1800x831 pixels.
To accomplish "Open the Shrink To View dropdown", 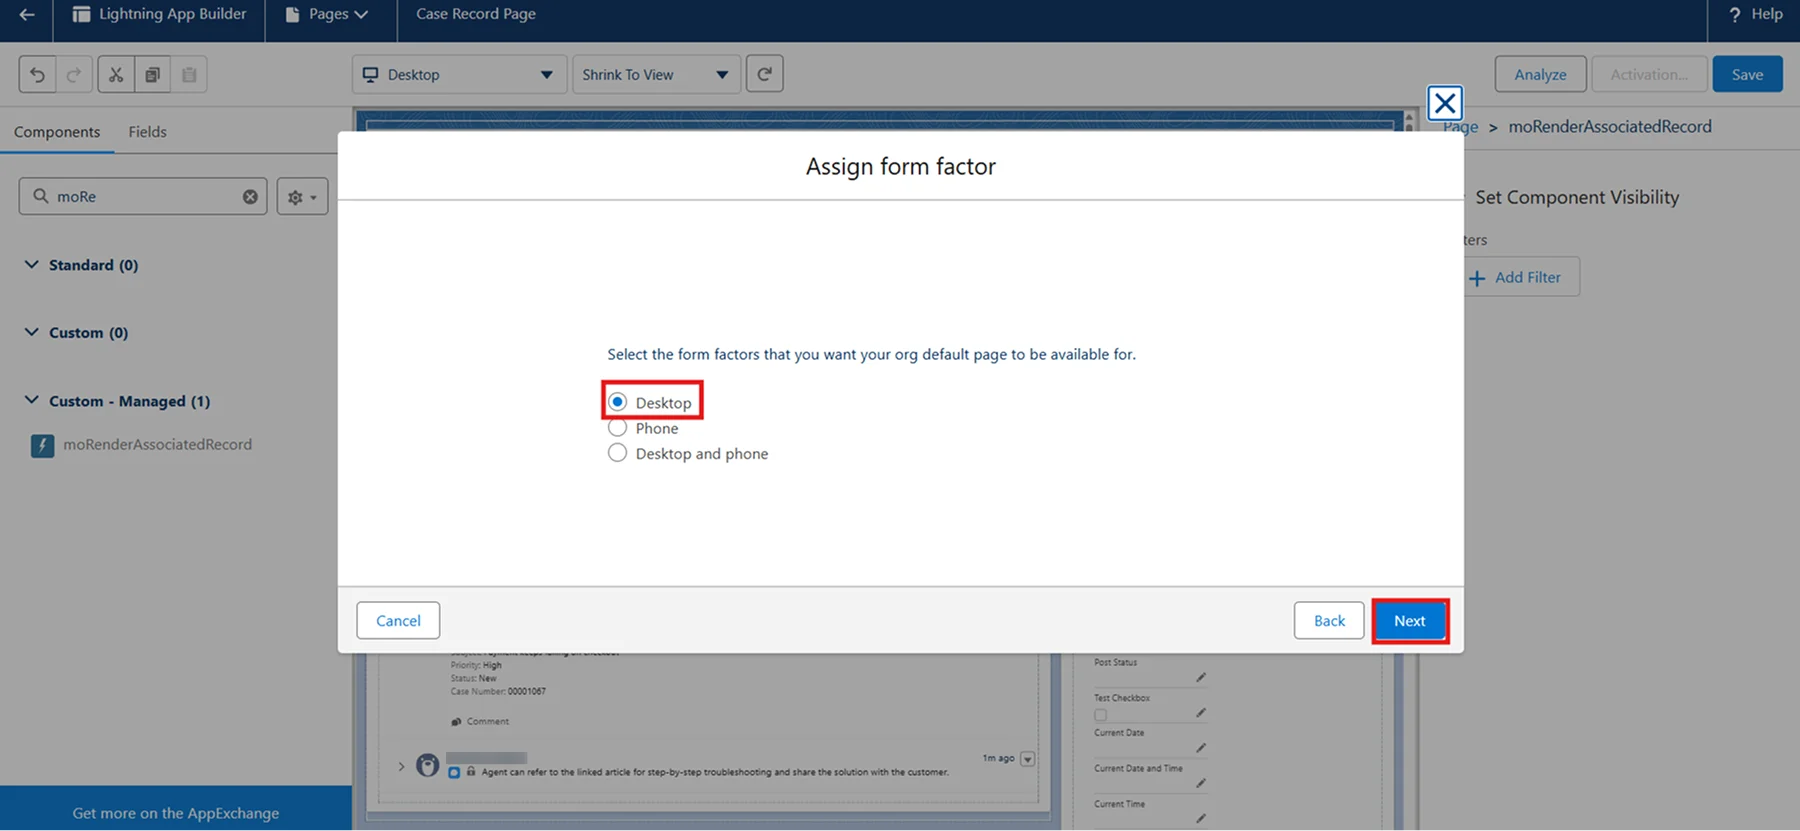I will 656,74.
